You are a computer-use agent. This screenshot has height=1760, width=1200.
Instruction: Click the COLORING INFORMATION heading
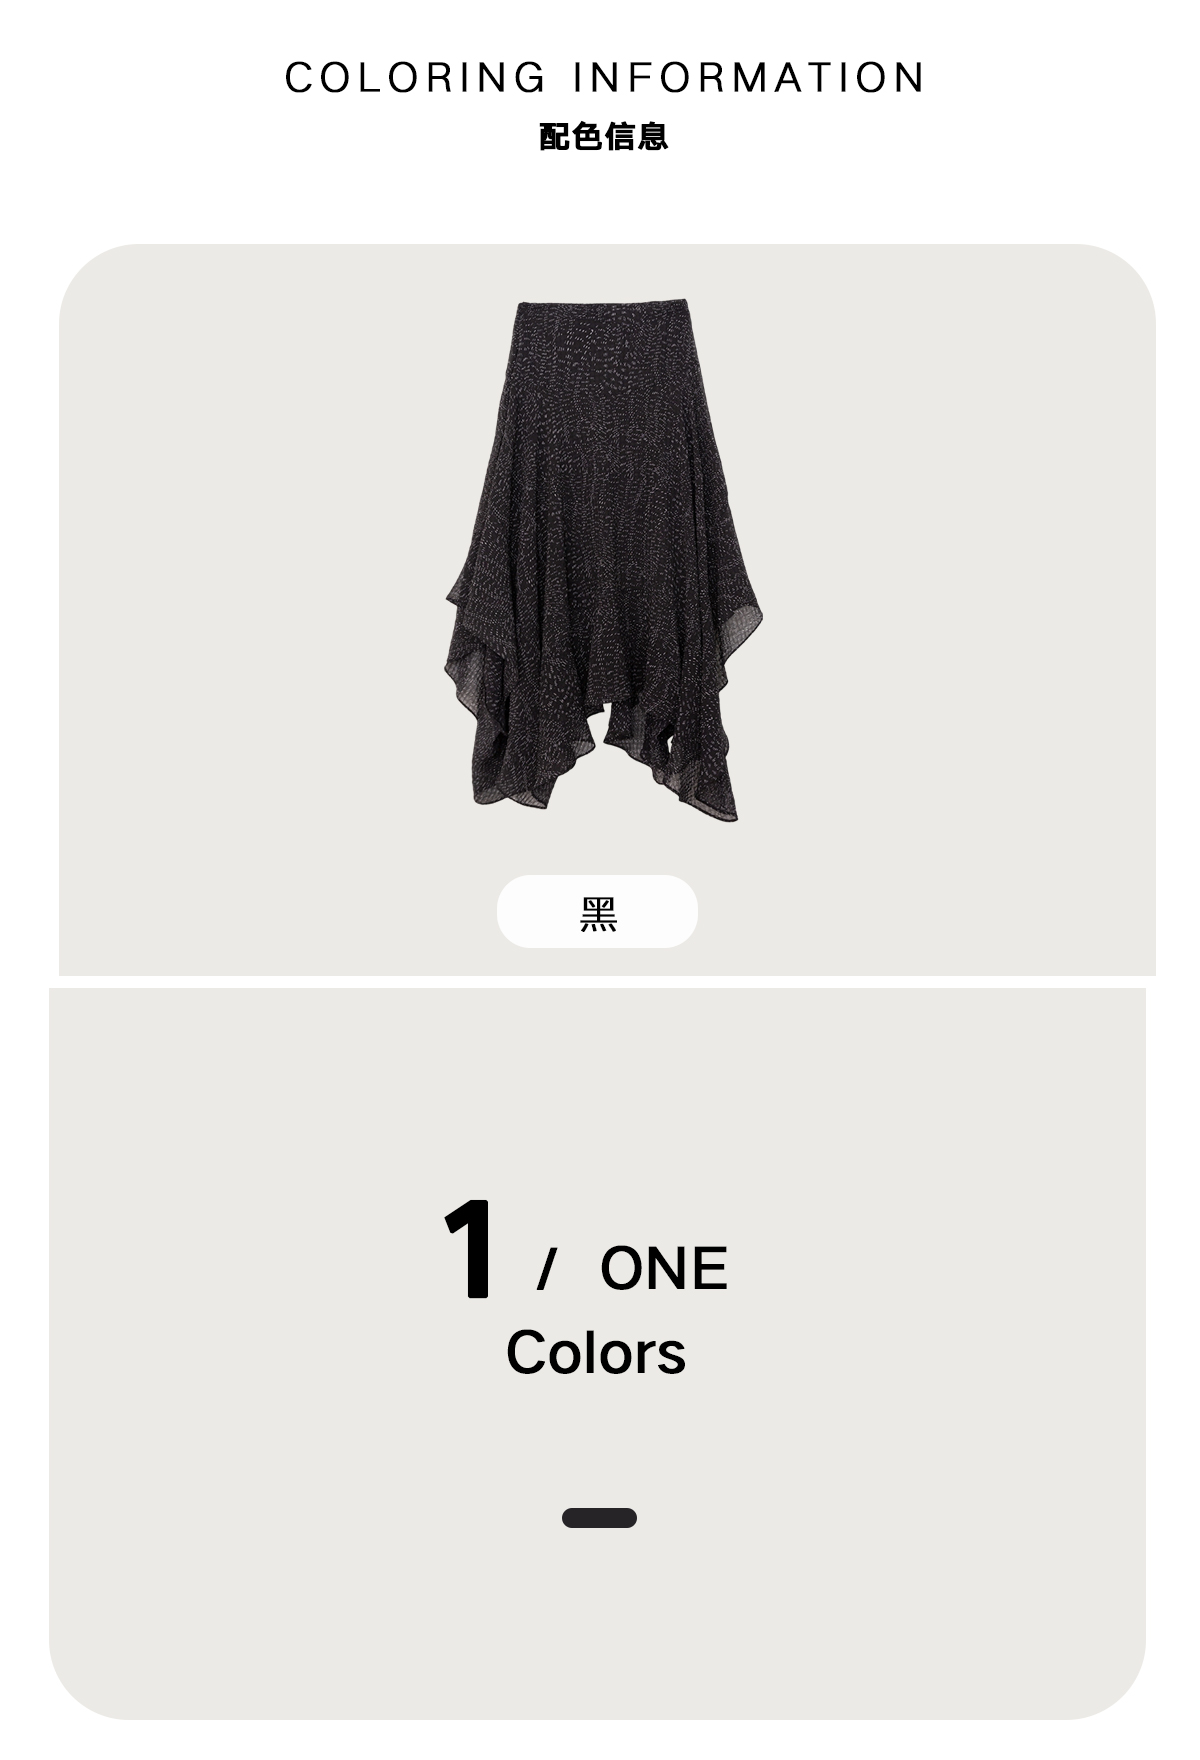point(605,78)
